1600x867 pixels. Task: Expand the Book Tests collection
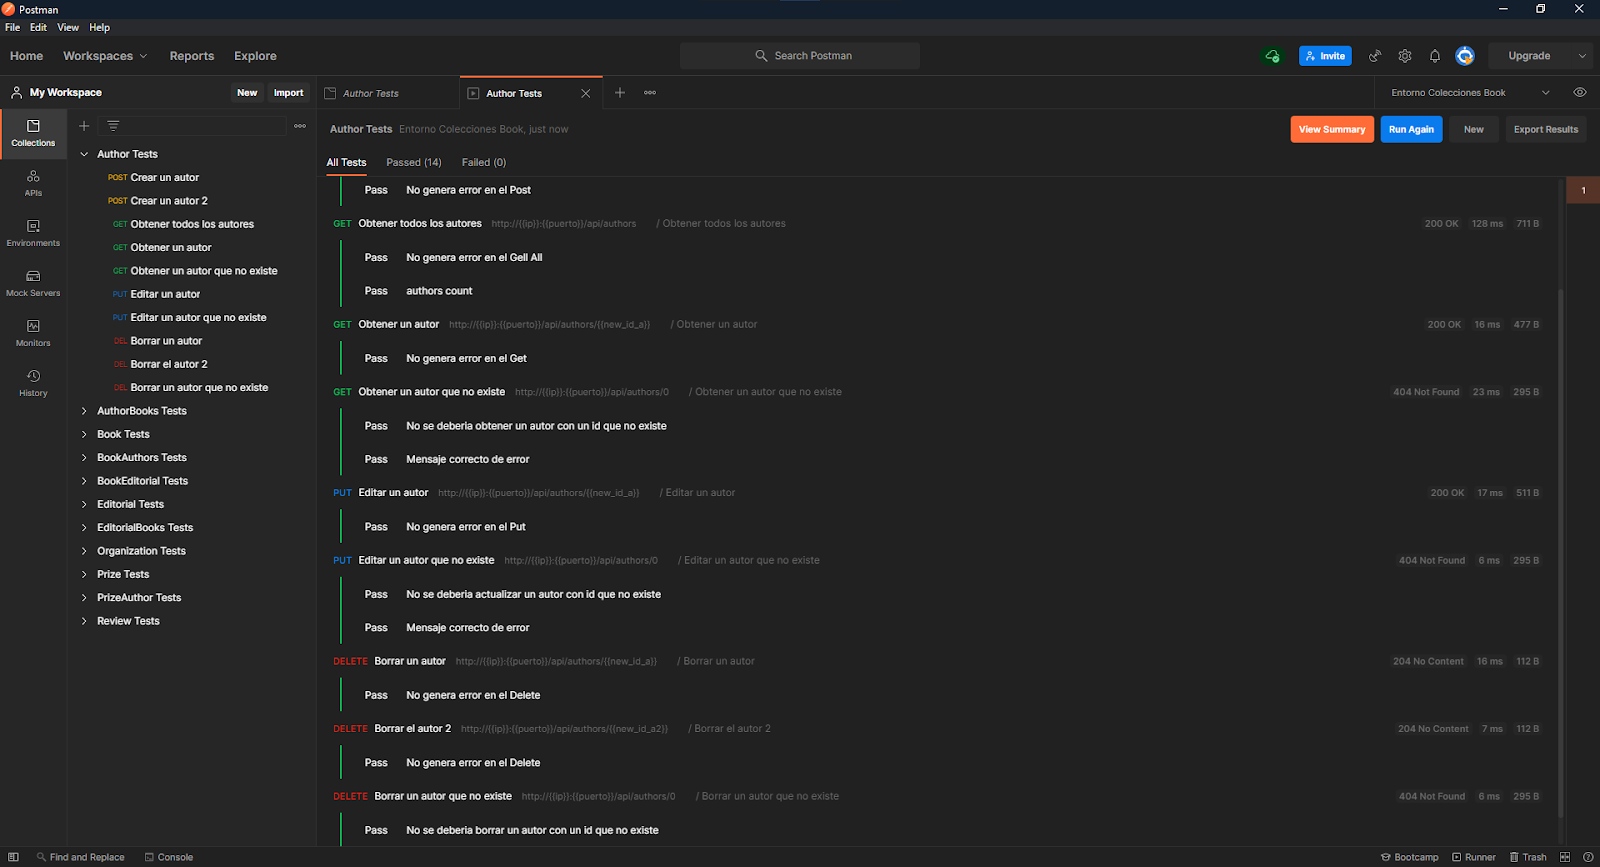coord(84,434)
